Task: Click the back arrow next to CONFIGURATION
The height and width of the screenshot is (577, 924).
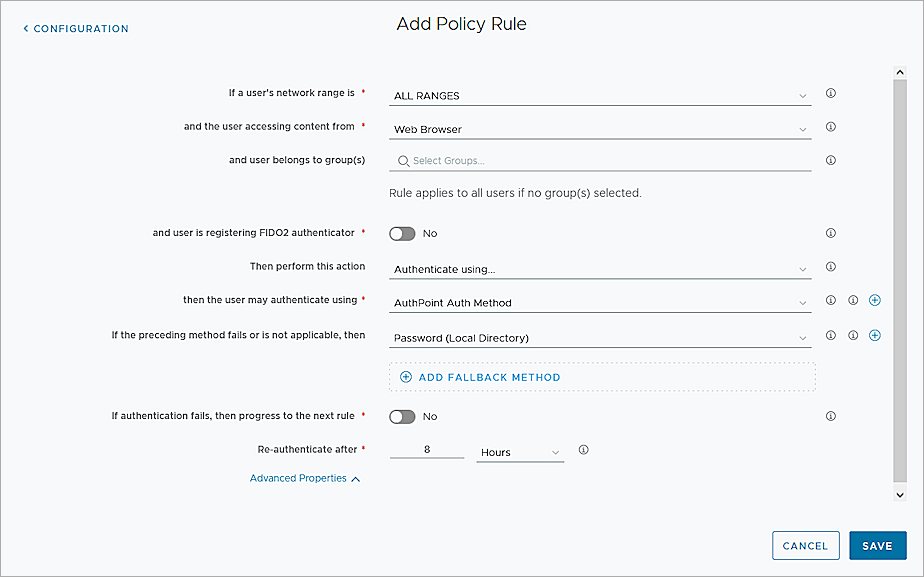Action: 25,28
